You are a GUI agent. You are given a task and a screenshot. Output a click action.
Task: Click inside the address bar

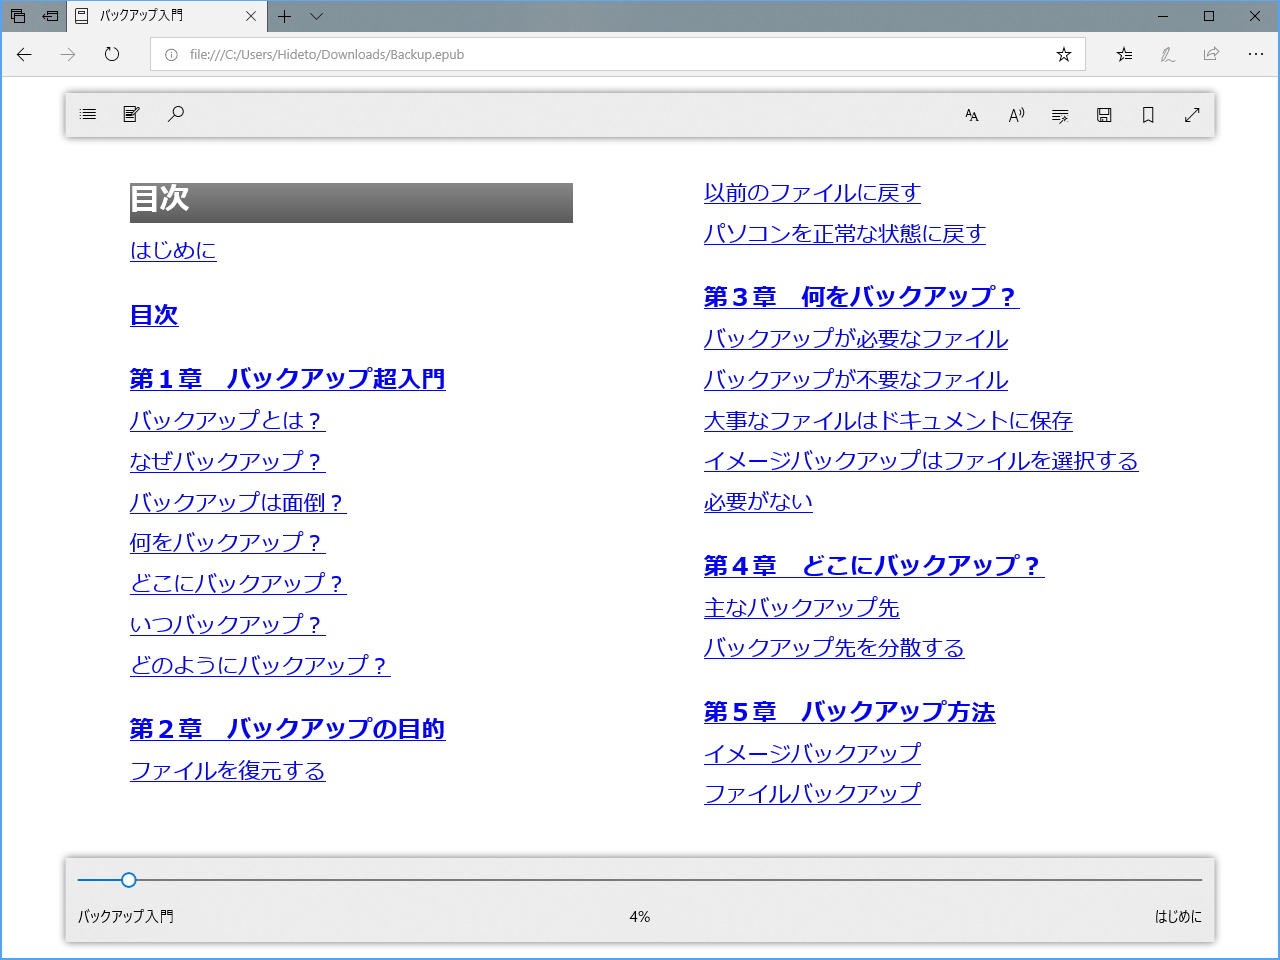(x=600, y=54)
